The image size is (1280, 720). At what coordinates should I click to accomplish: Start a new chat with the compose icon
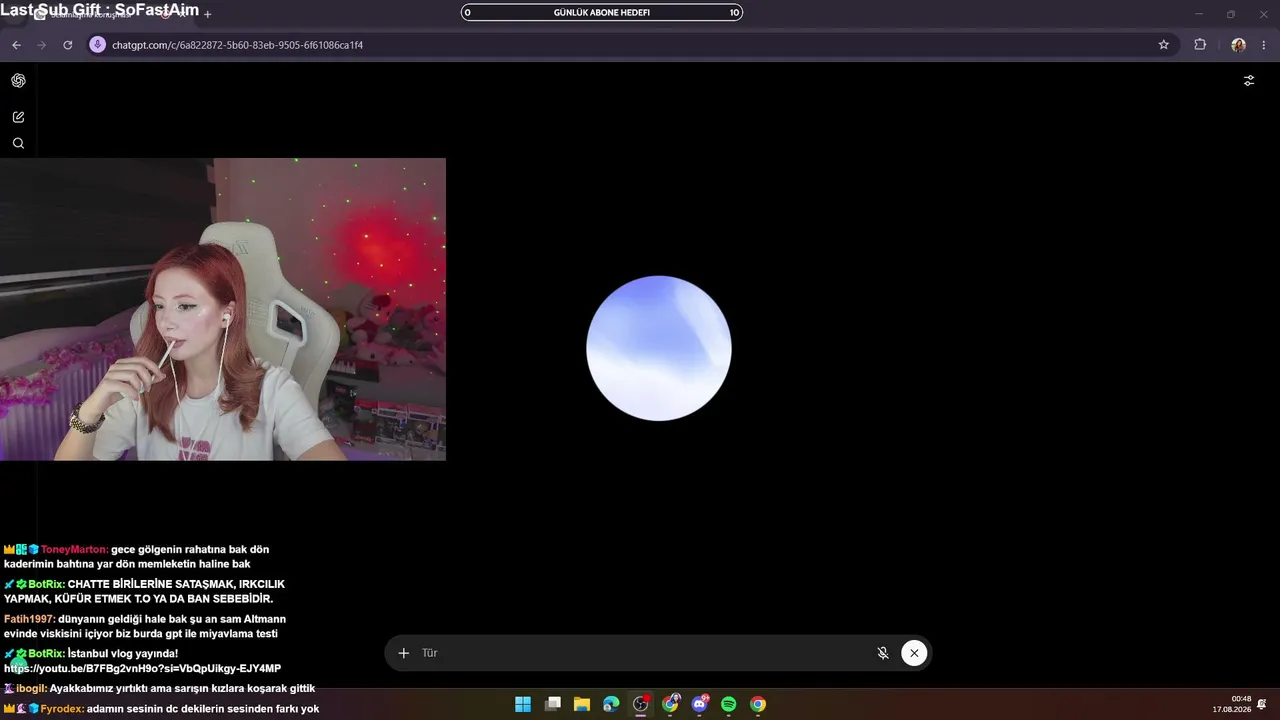18,117
